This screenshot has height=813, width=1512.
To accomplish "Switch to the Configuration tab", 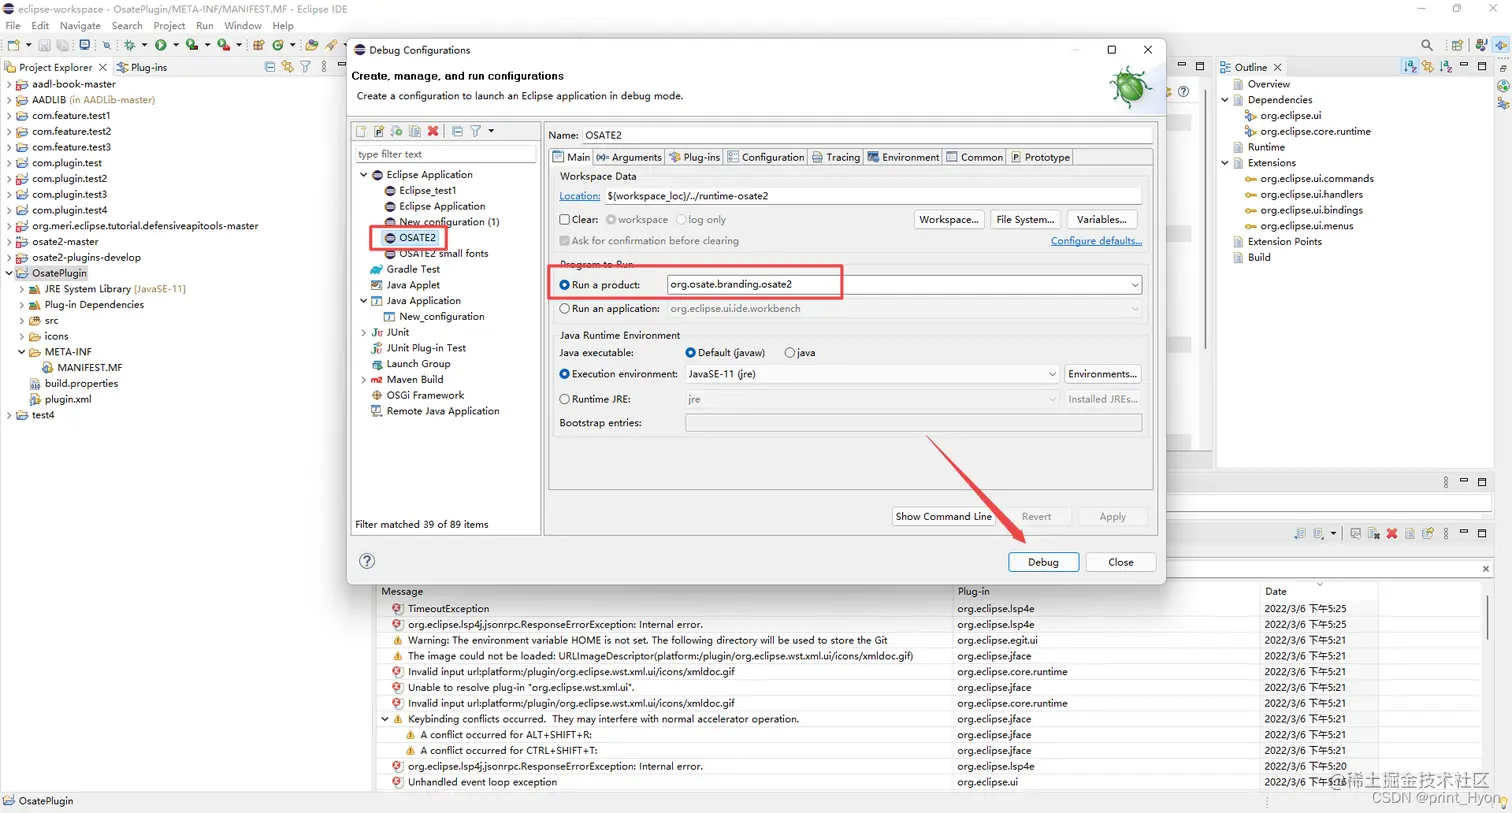I will tap(766, 157).
